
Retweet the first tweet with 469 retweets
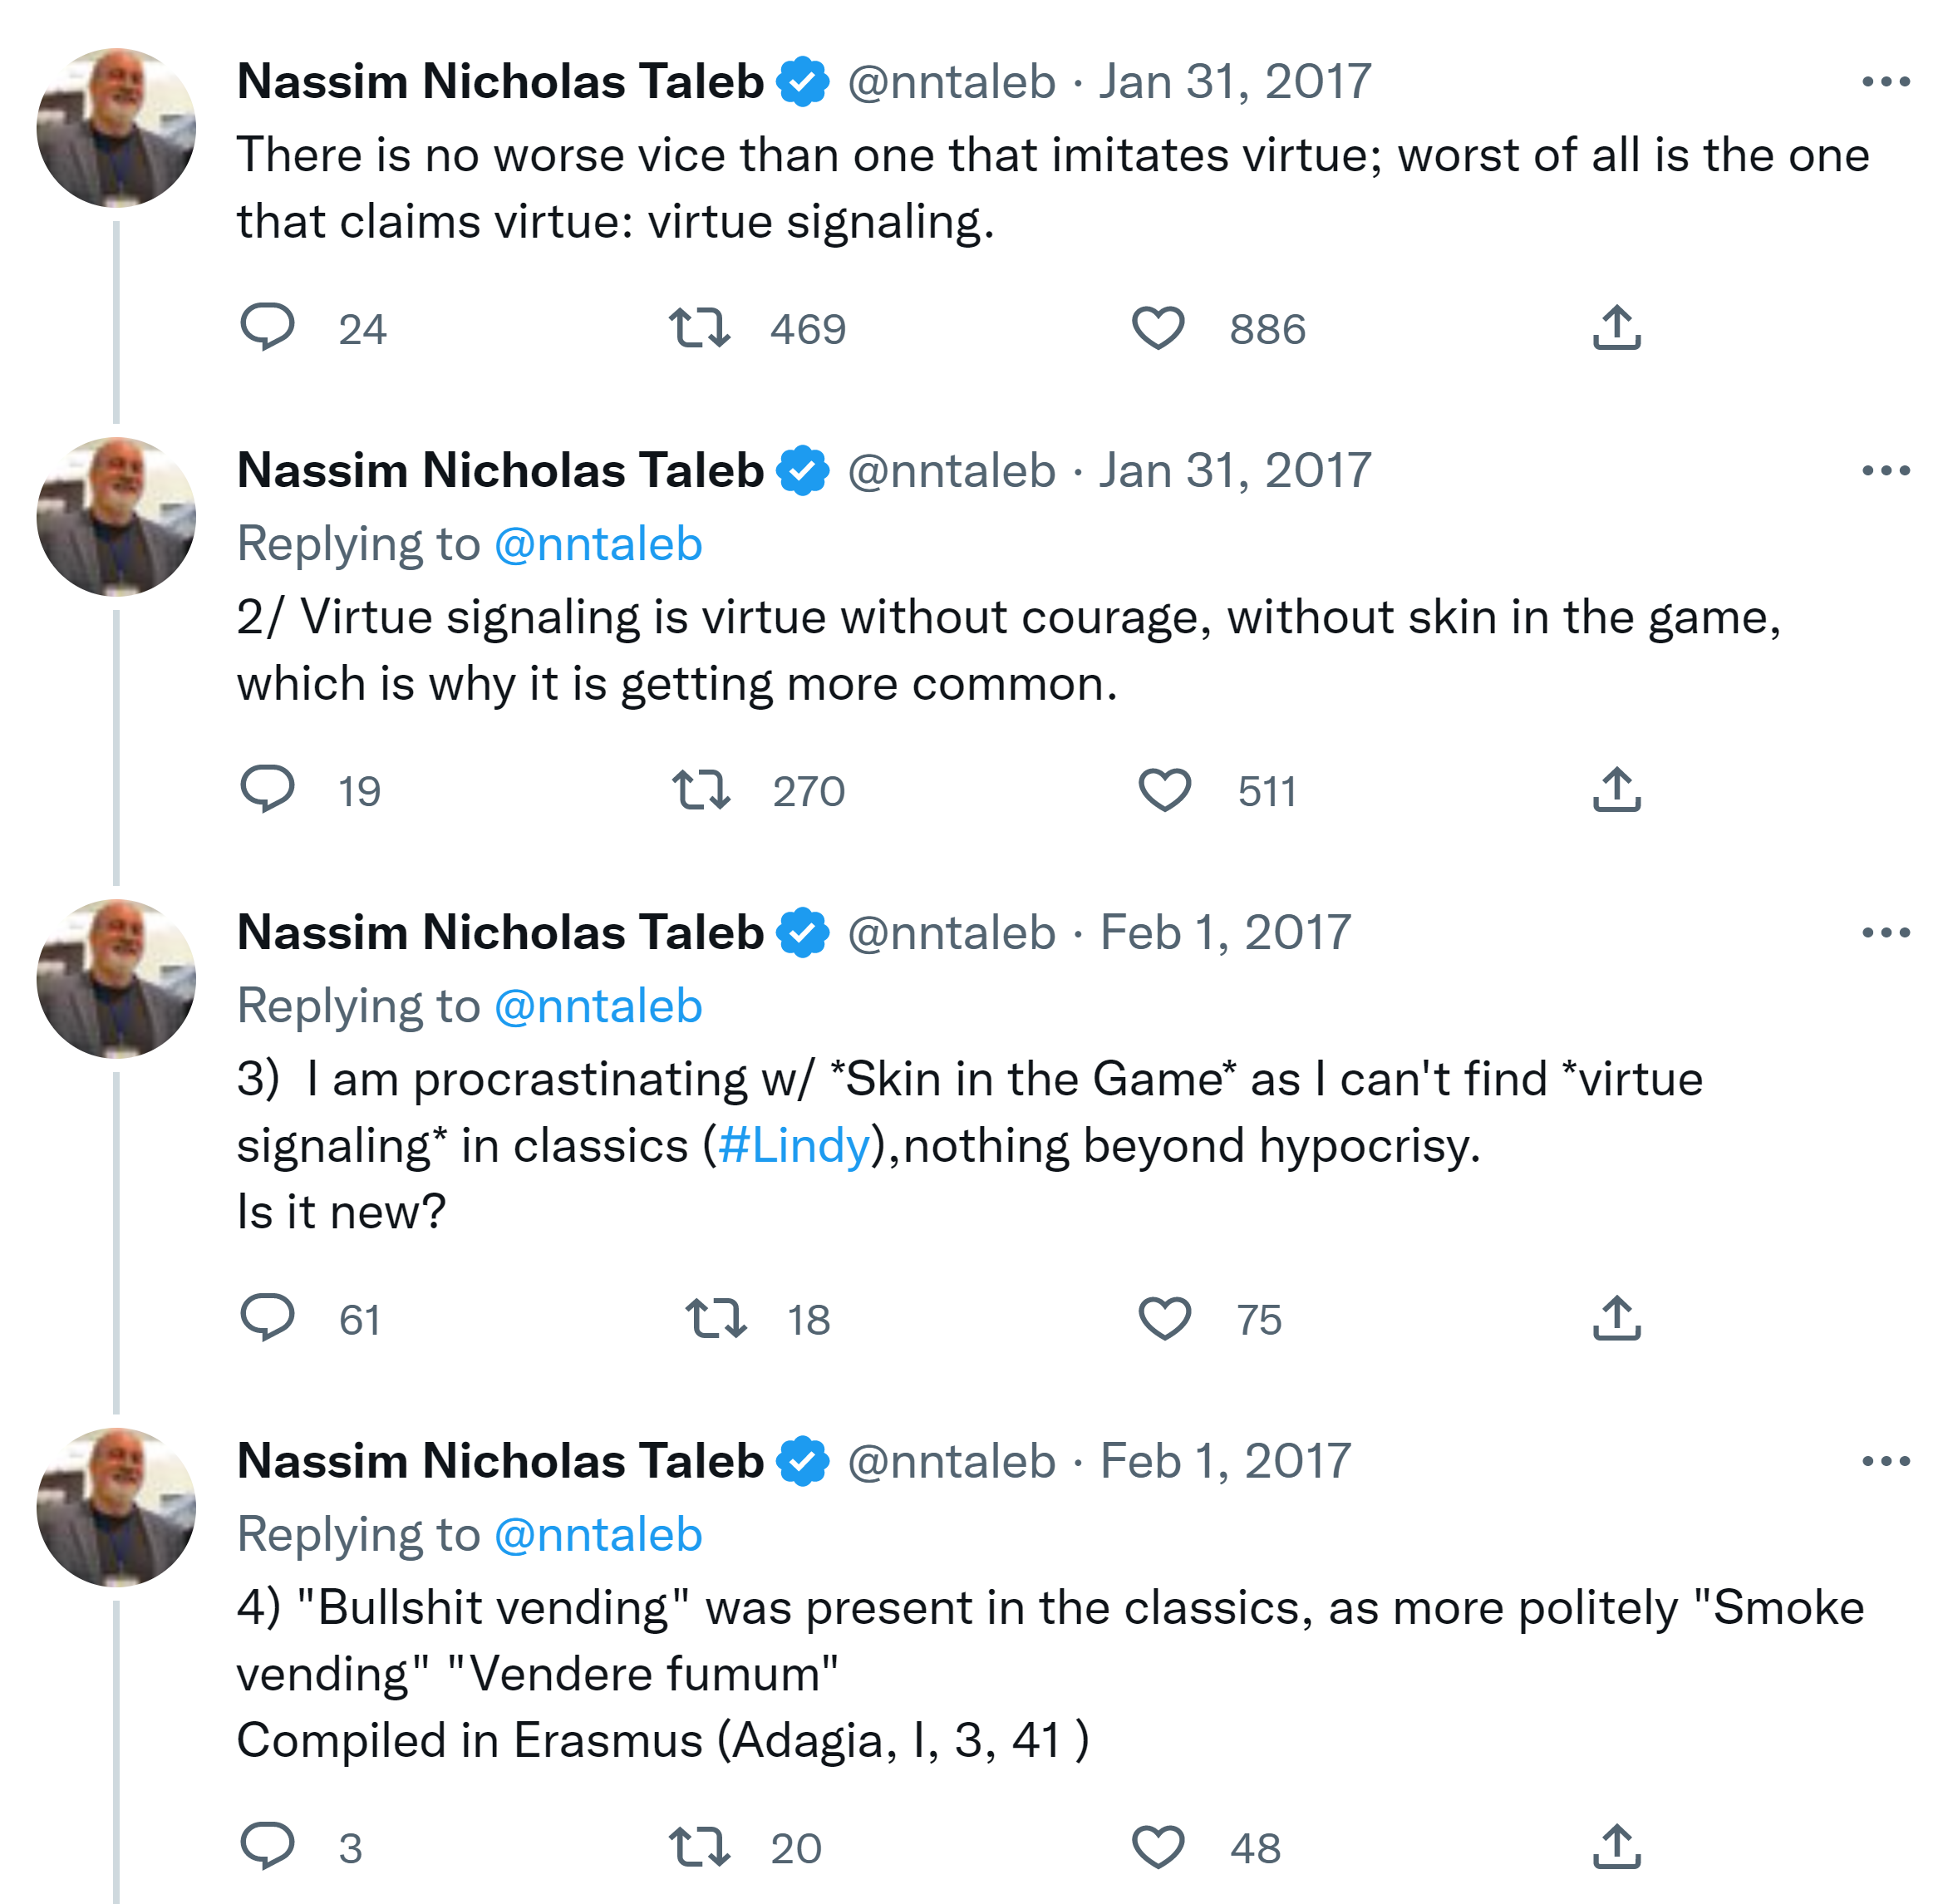699,328
